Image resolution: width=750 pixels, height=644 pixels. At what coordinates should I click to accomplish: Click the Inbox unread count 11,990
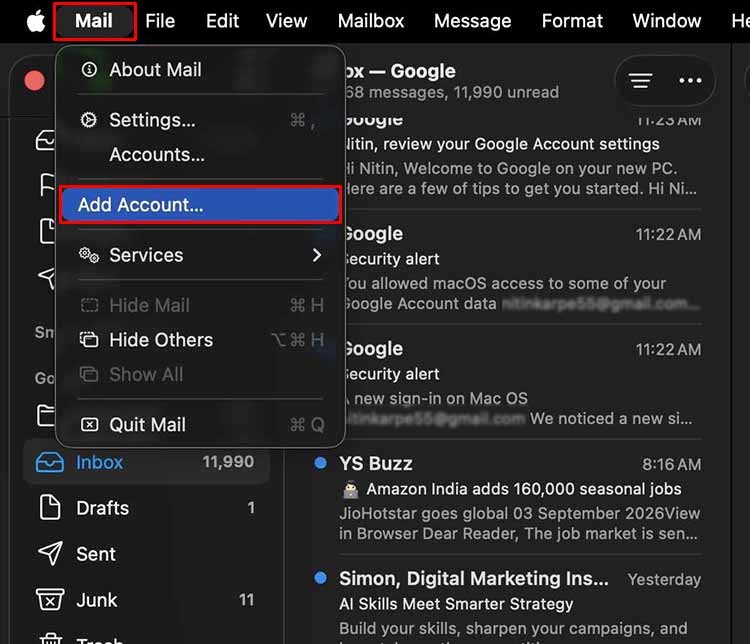pyautogui.click(x=228, y=462)
